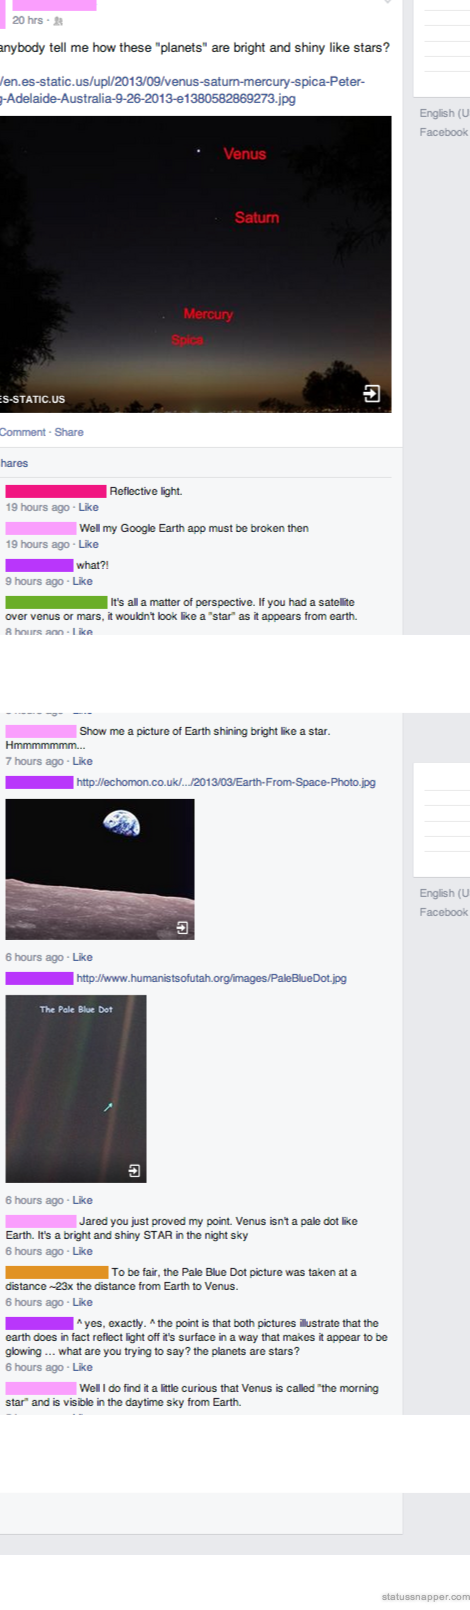Open the humanistsofutah PaleBlueDot.jpg link
Viewport: 470px width, 1610px height.
pos(212,978)
